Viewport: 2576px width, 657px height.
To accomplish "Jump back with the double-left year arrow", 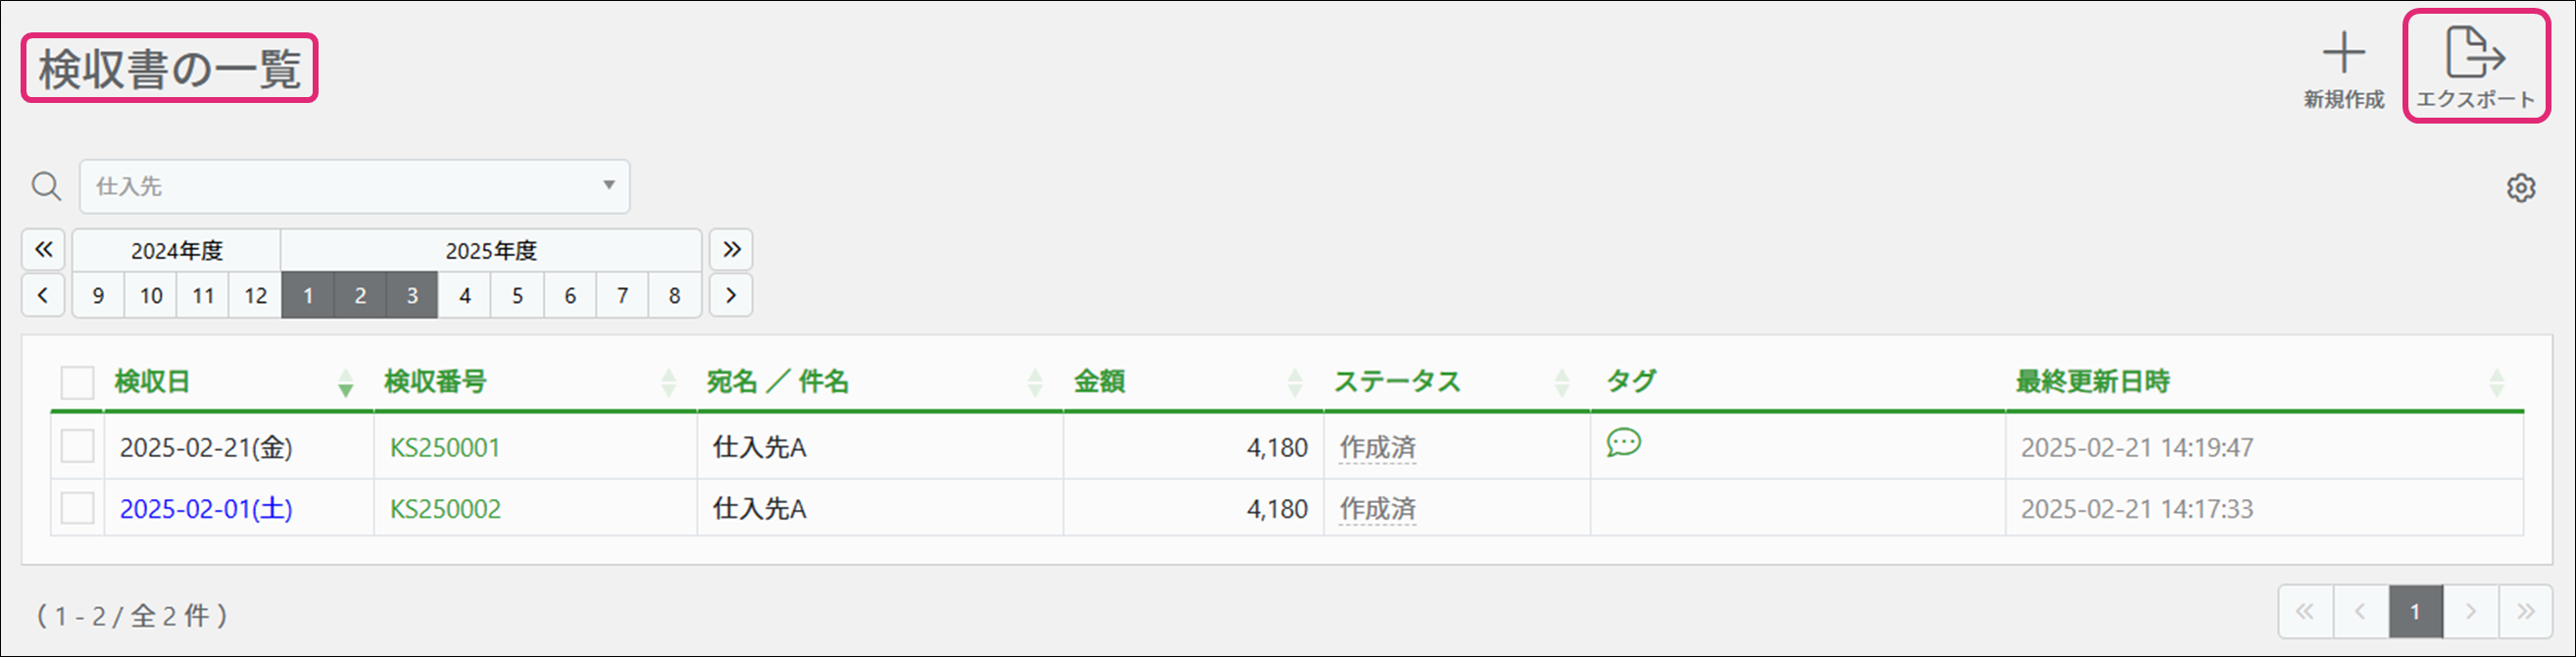I will click(43, 249).
